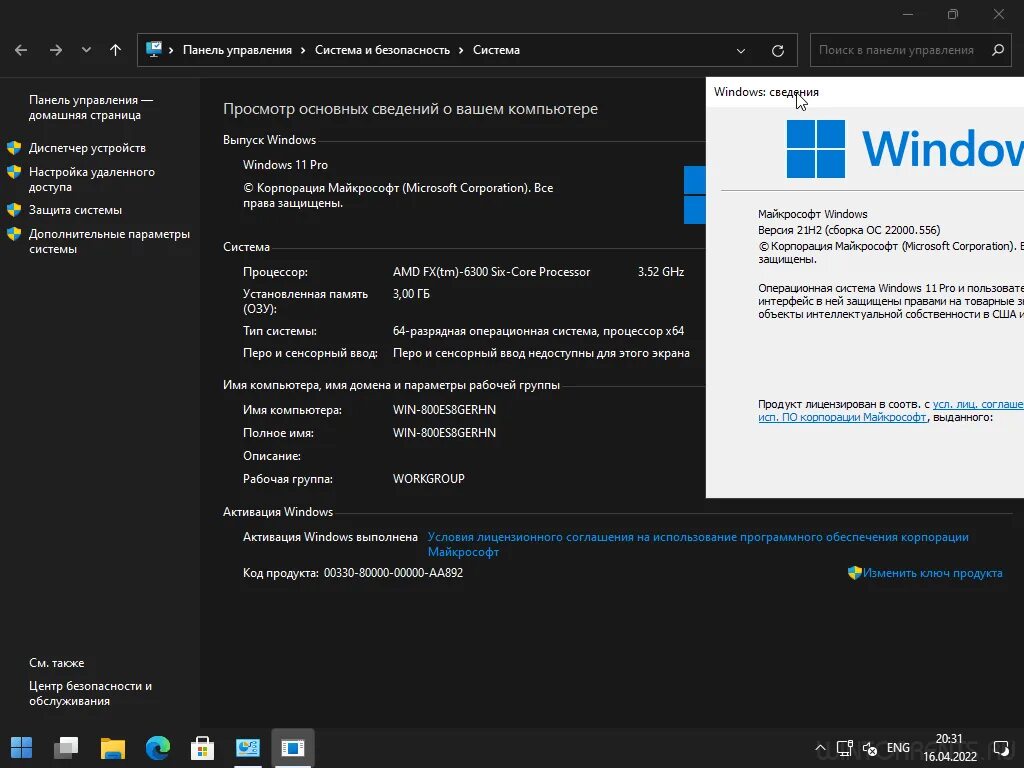Open 'усл. лиц. соглашения' link in winver dialog
This screenshot has height=768, width=1024.
pyautogui.click(x=978, y=404)
